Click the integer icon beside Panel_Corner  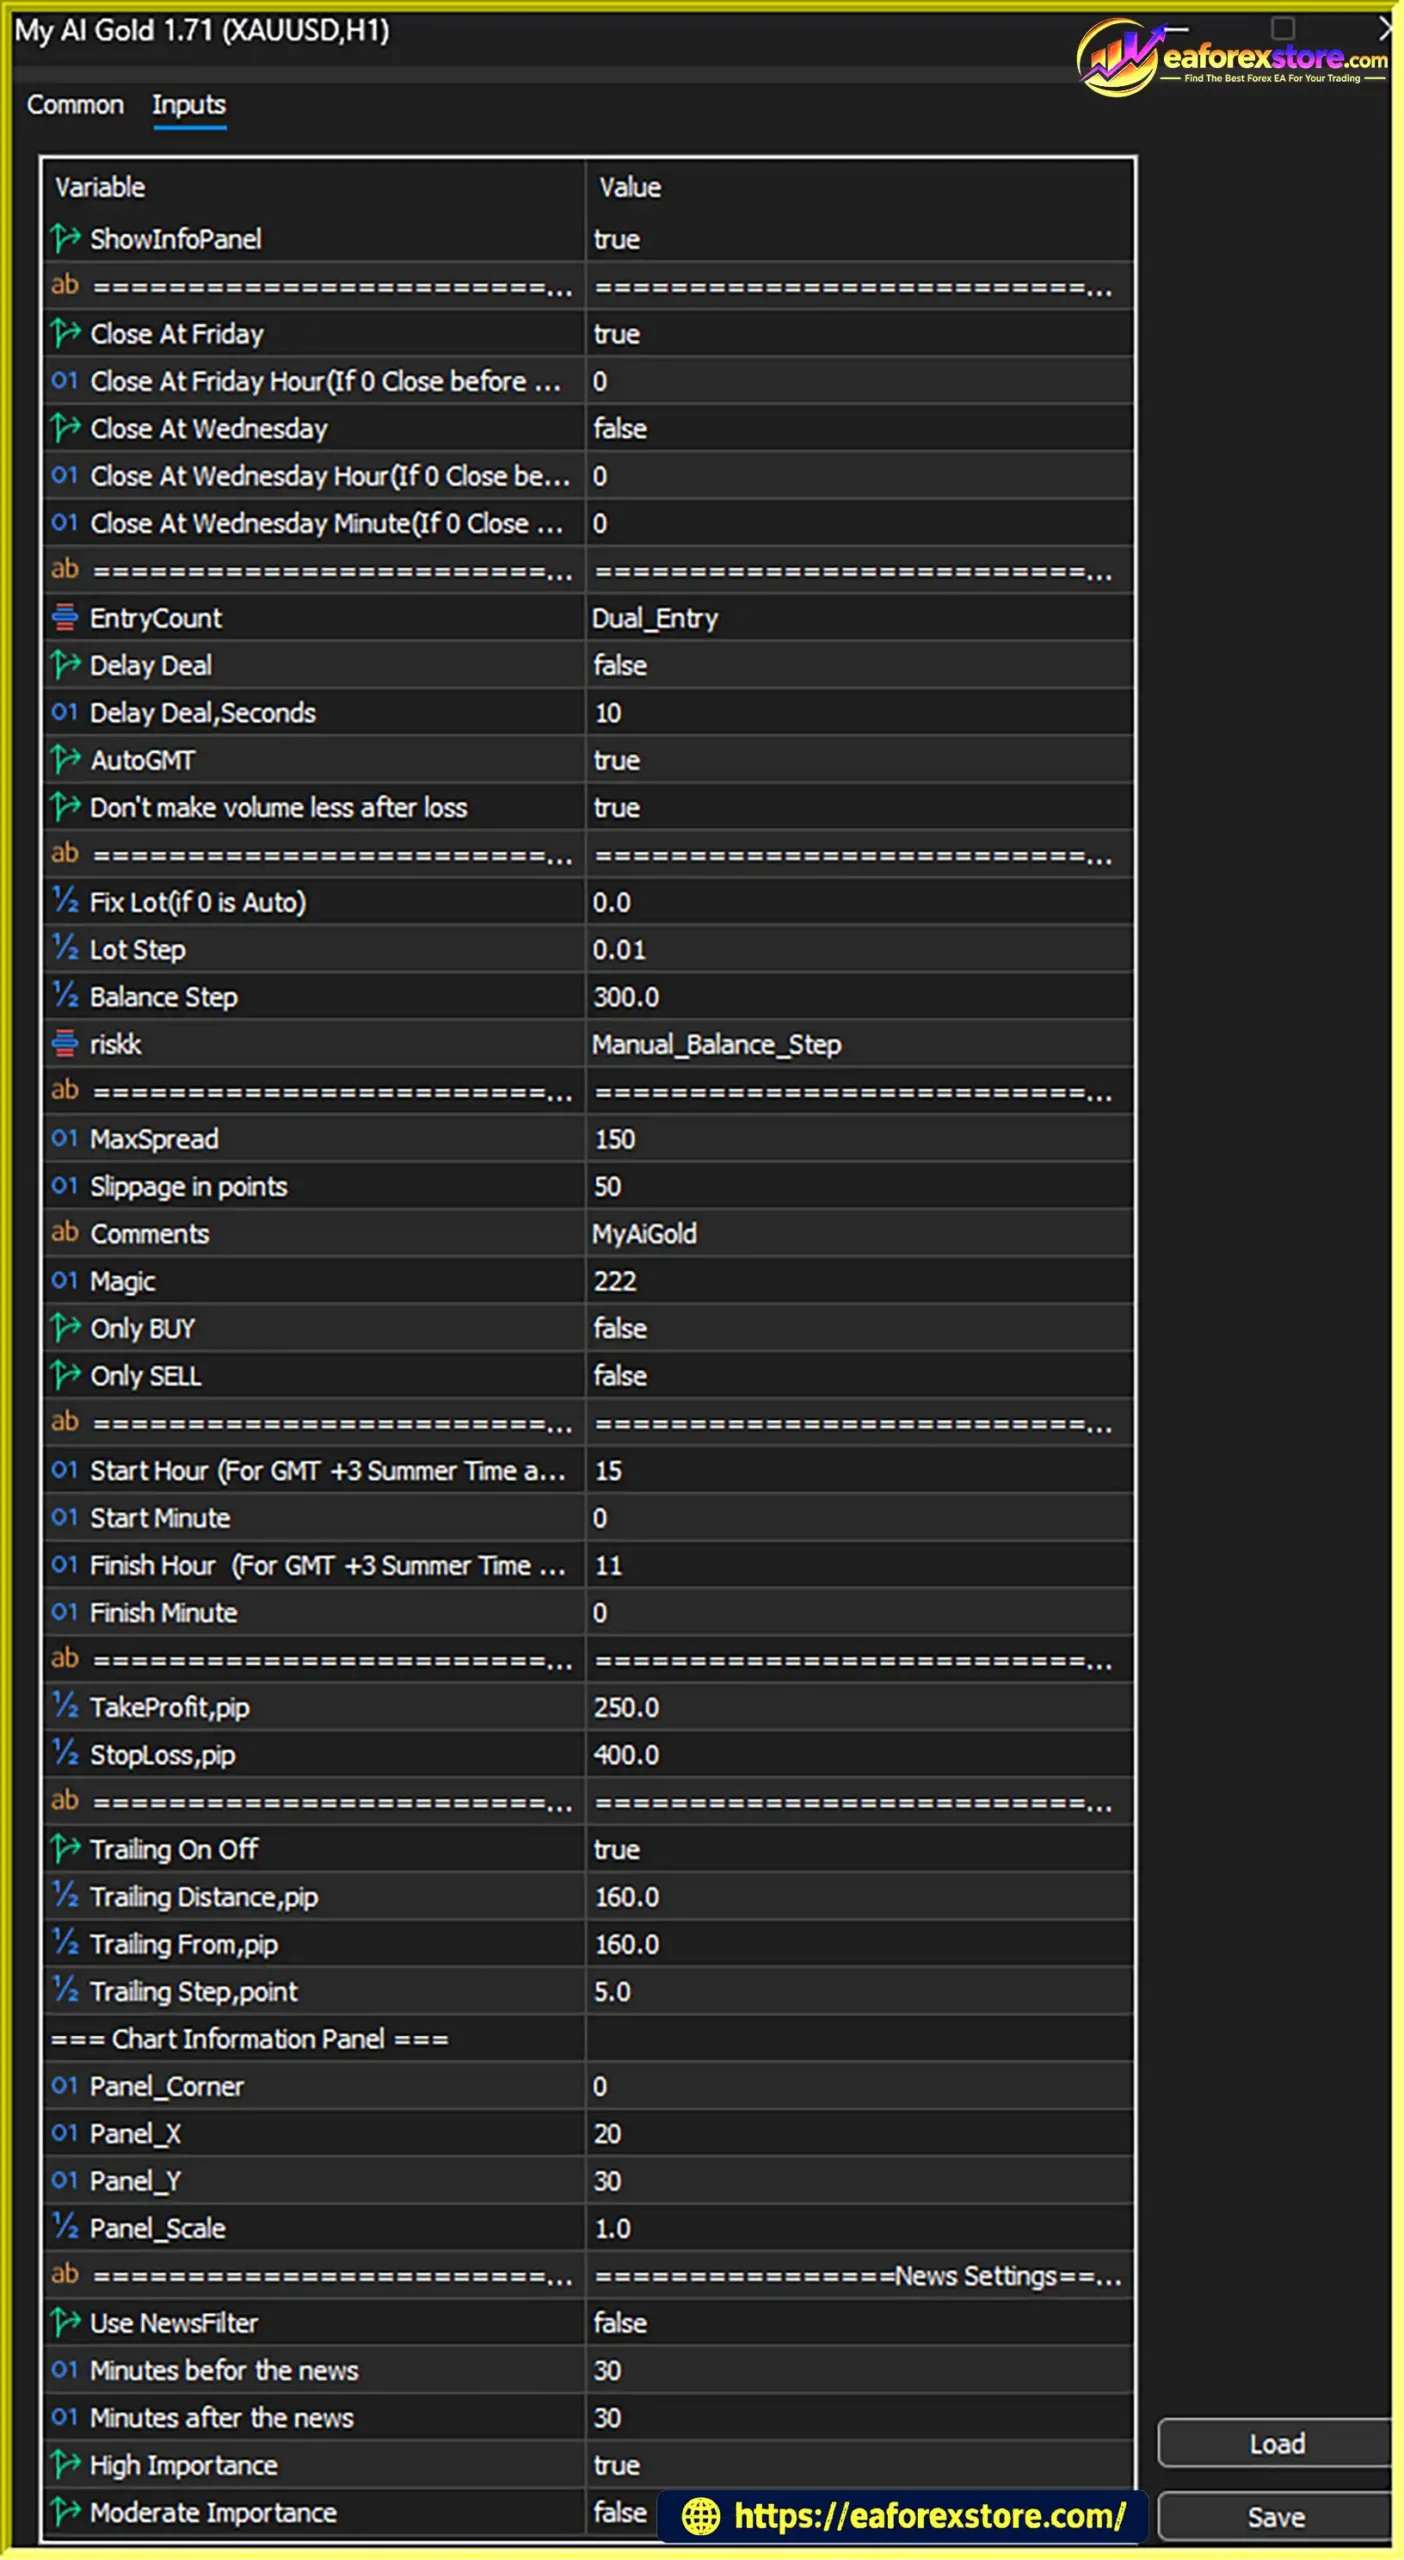[x=65, y=2086]
